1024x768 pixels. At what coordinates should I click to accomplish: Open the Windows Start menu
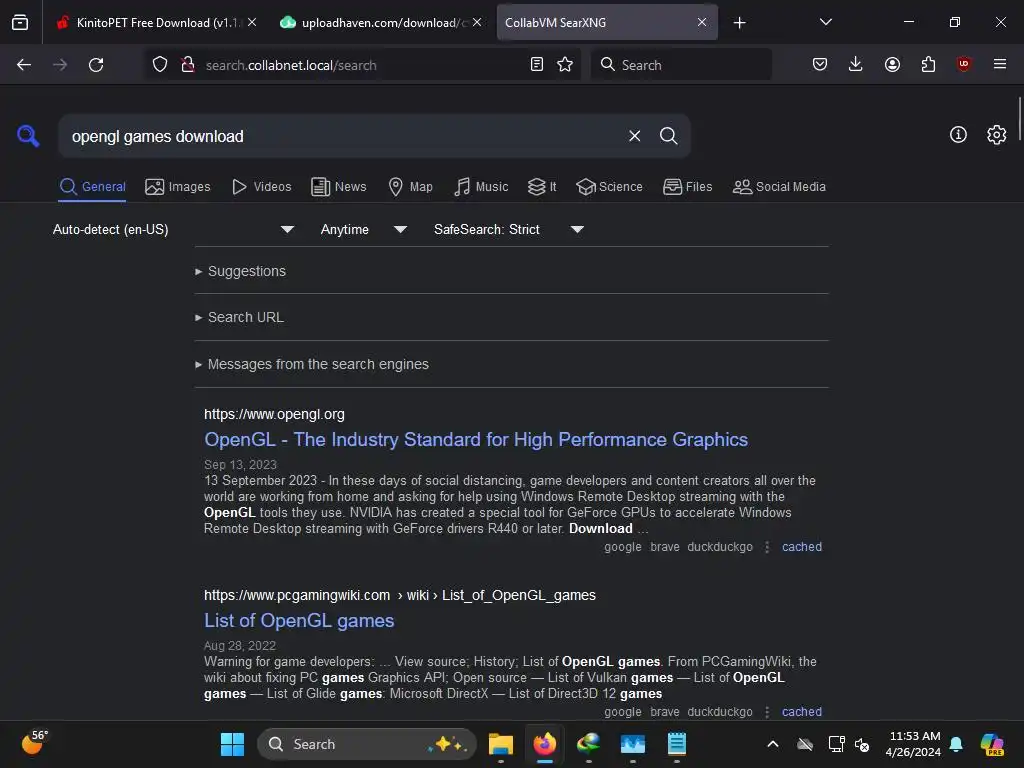tap(232, 744)
